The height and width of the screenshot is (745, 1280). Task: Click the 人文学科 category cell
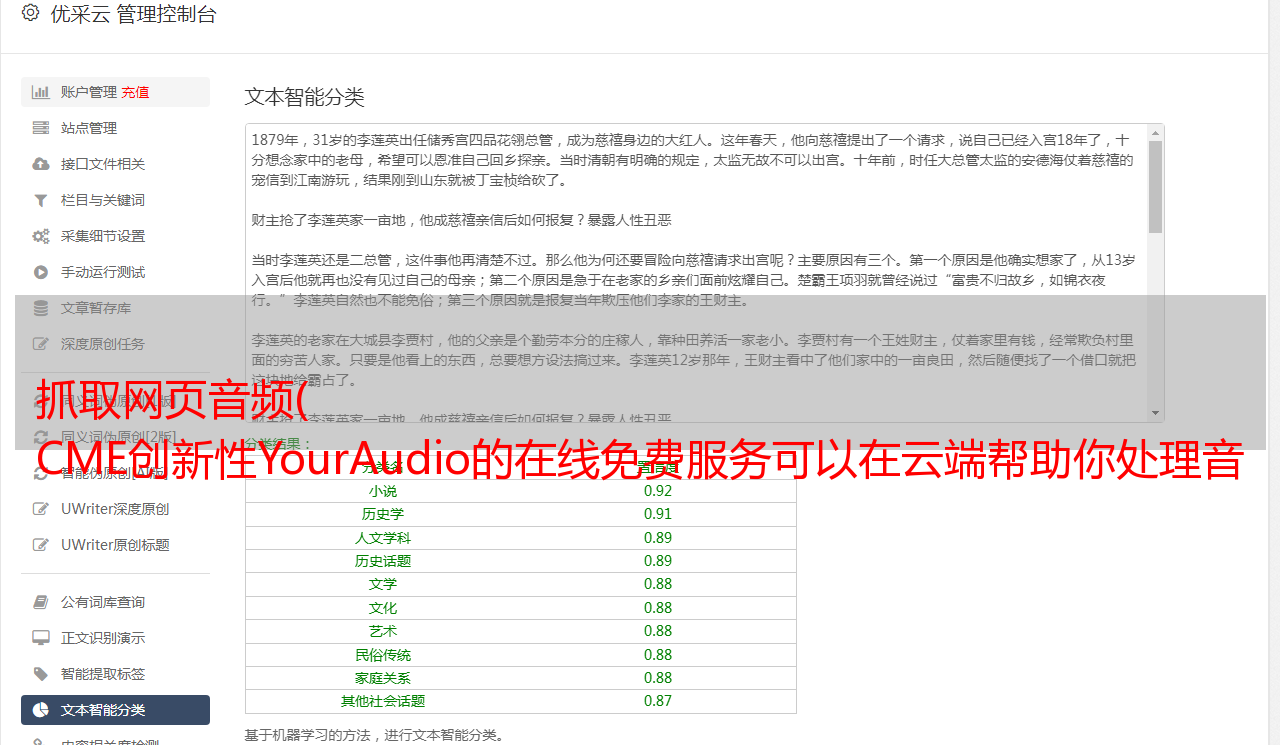coord(383,538)
